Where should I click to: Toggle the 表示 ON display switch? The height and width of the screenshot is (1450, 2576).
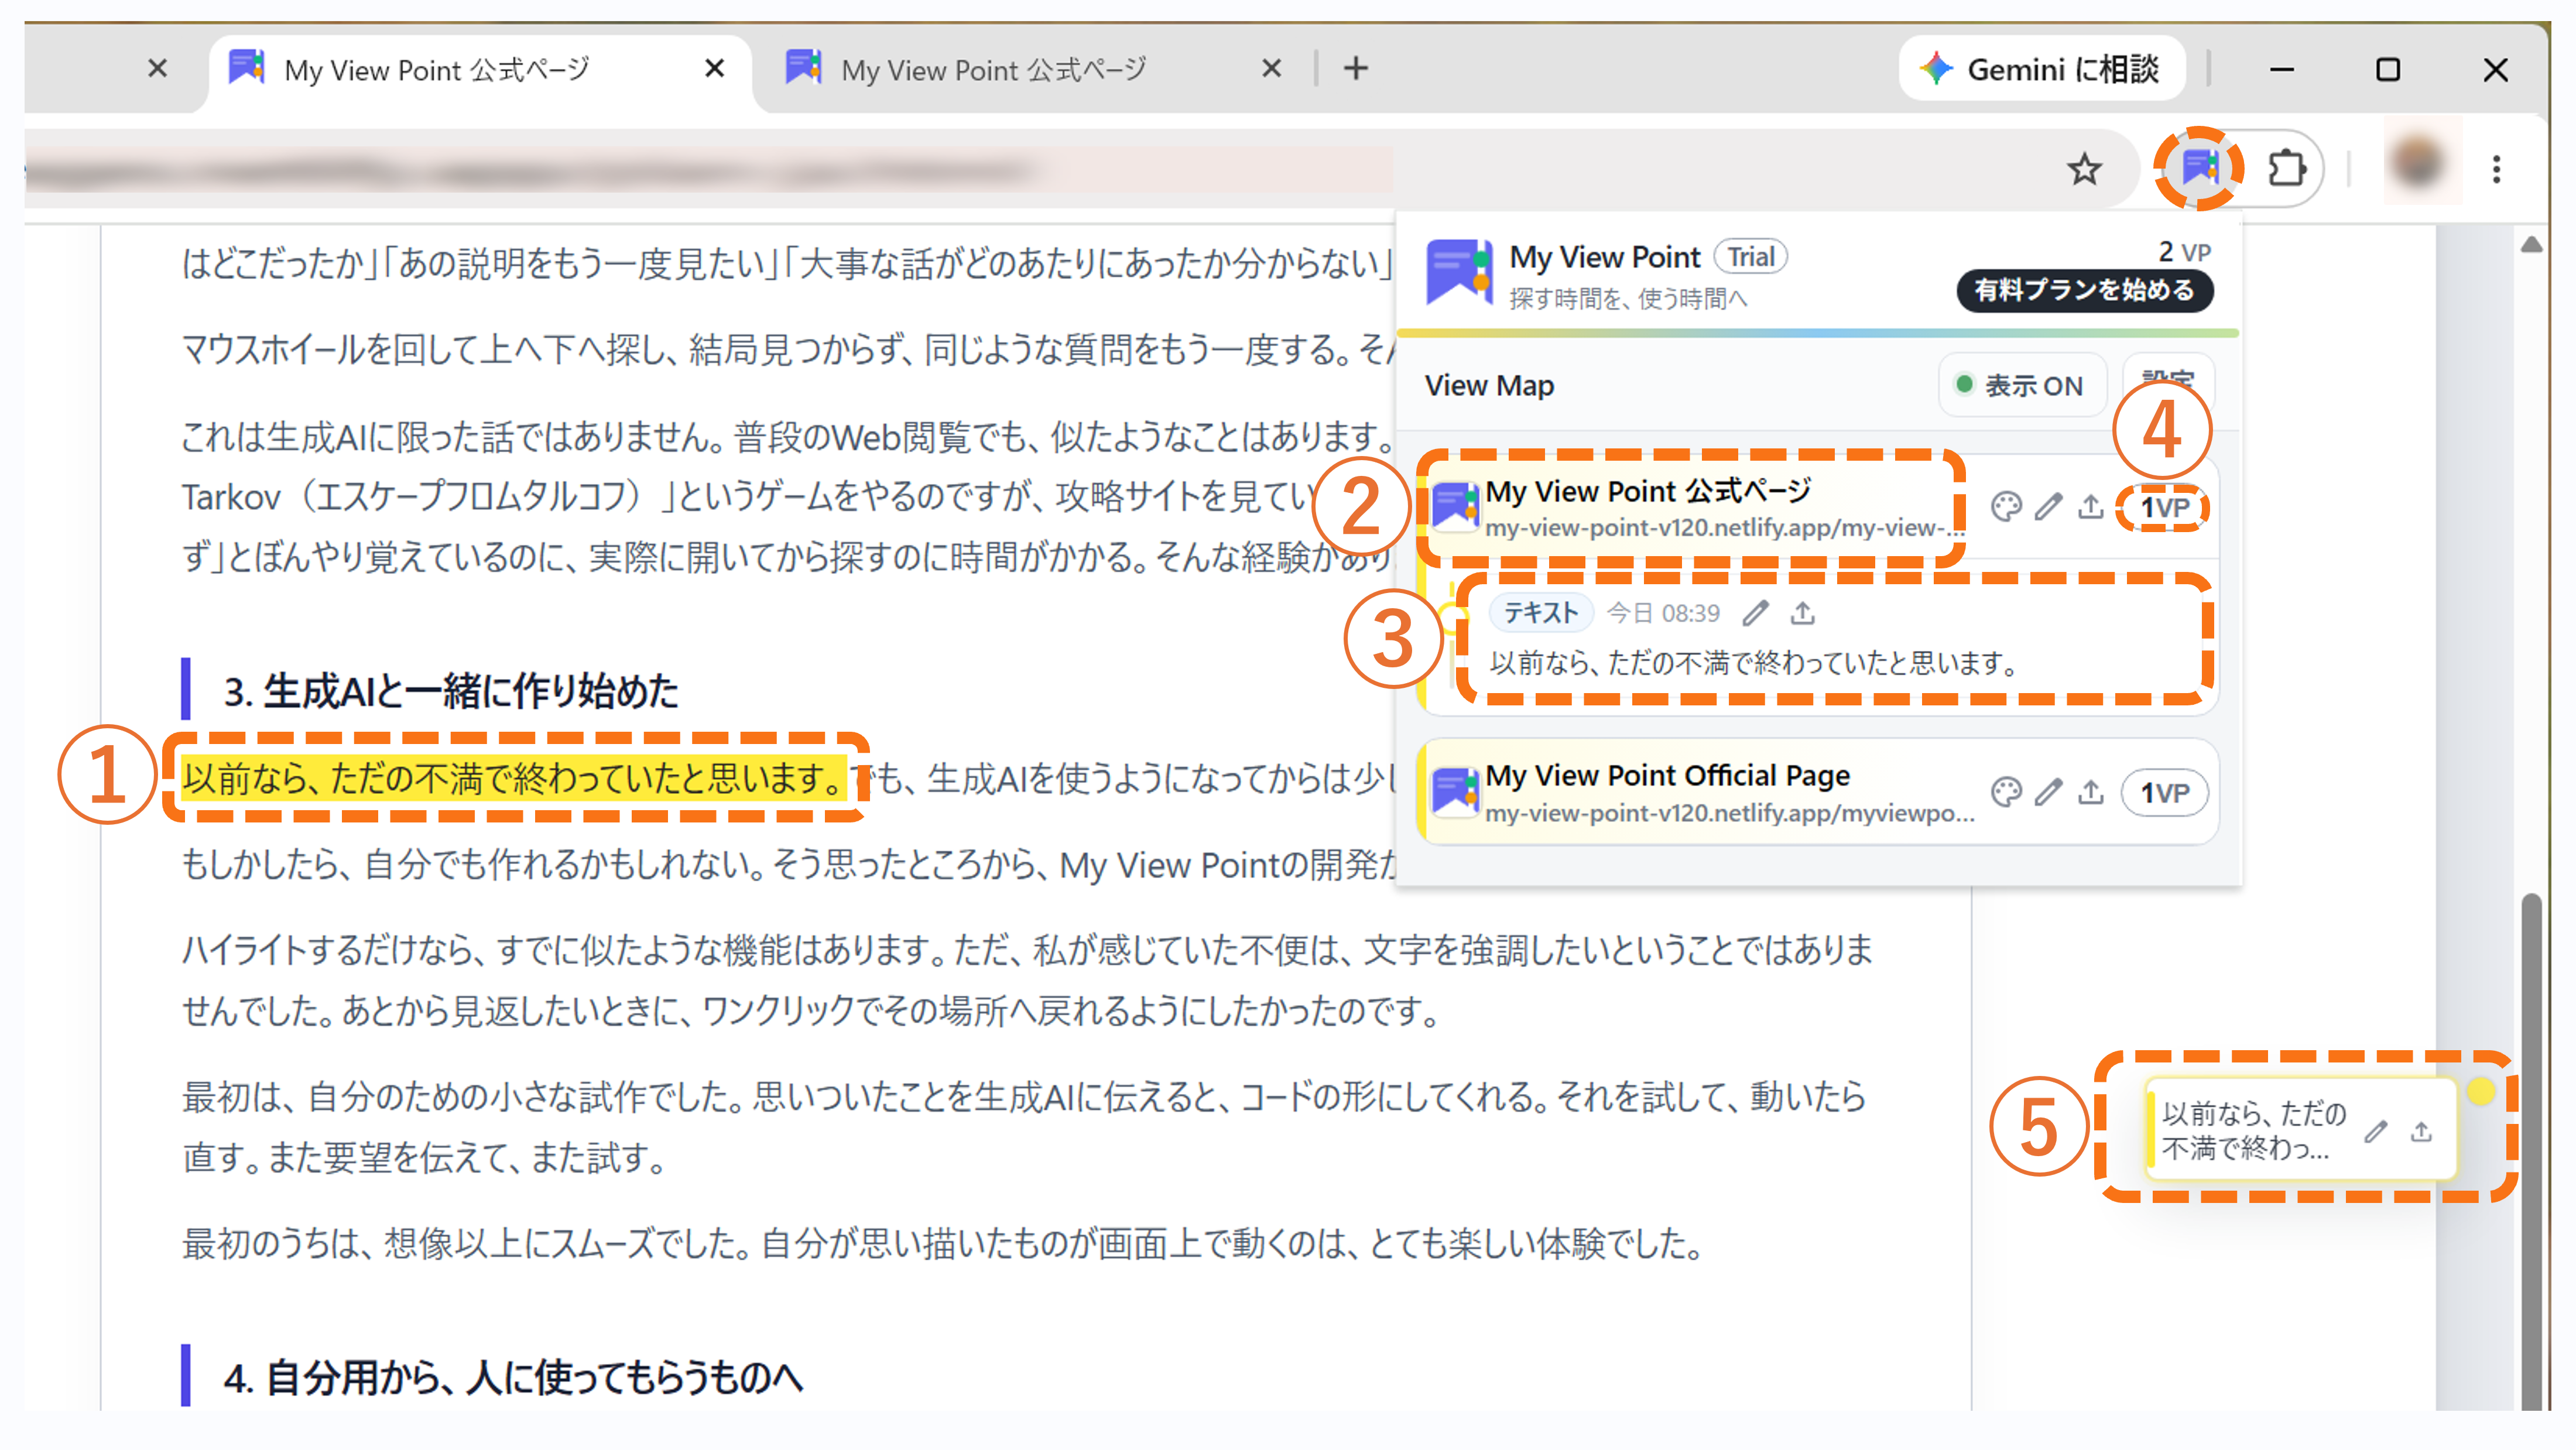2021,385
